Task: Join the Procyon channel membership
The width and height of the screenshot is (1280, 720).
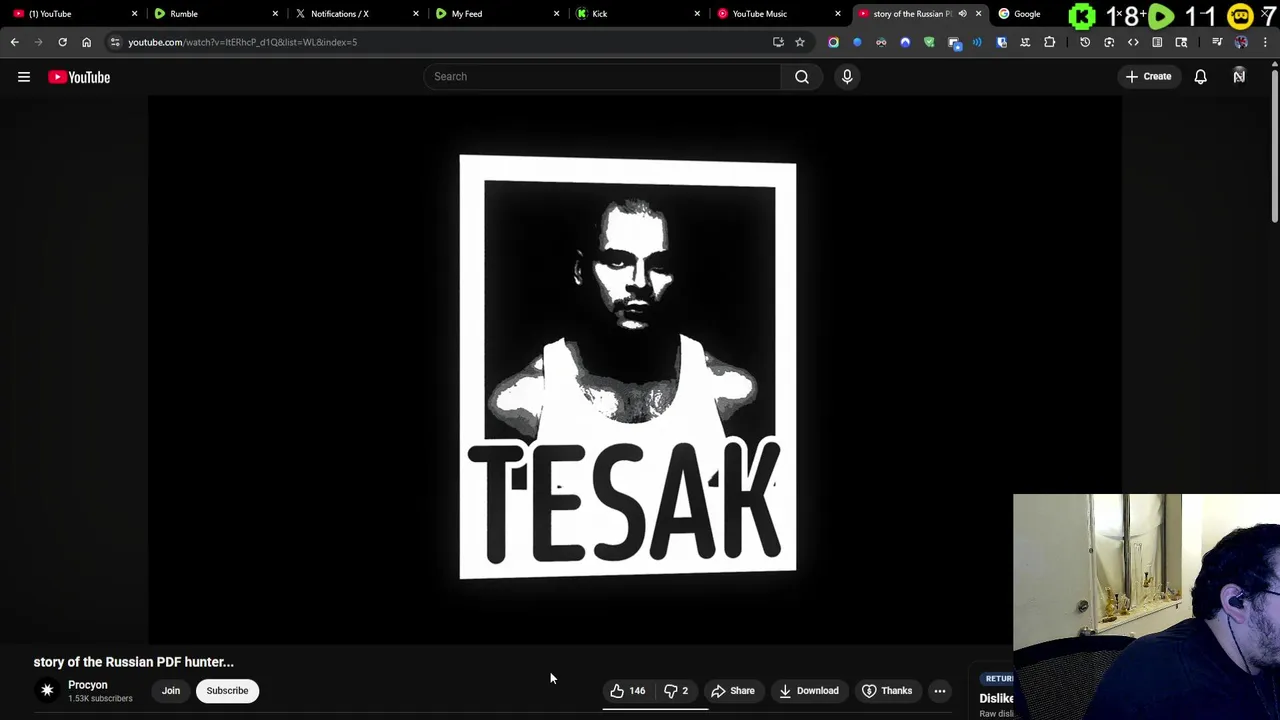Action: coord(171,690)
